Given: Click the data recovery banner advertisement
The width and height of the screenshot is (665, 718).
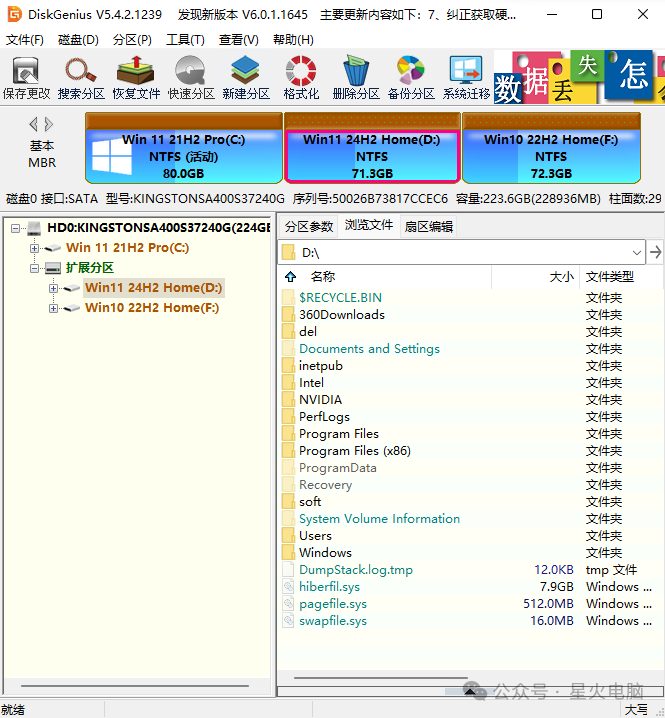Looking at the screenshot, I should coord(579,77).
